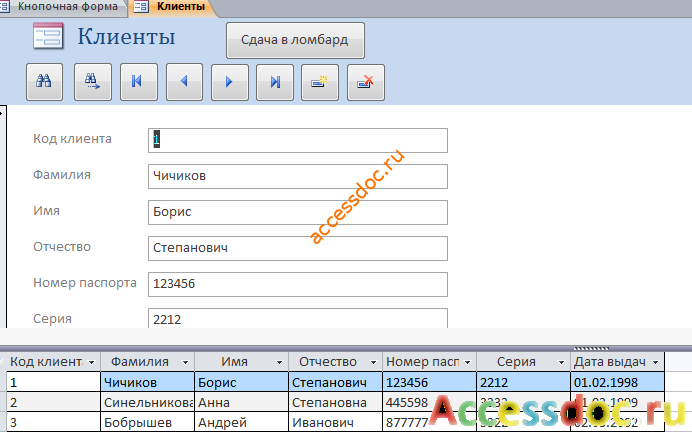This screenshot has width=692, height=432.
Task: Select the table cell Чичиков
Action: 147,382
